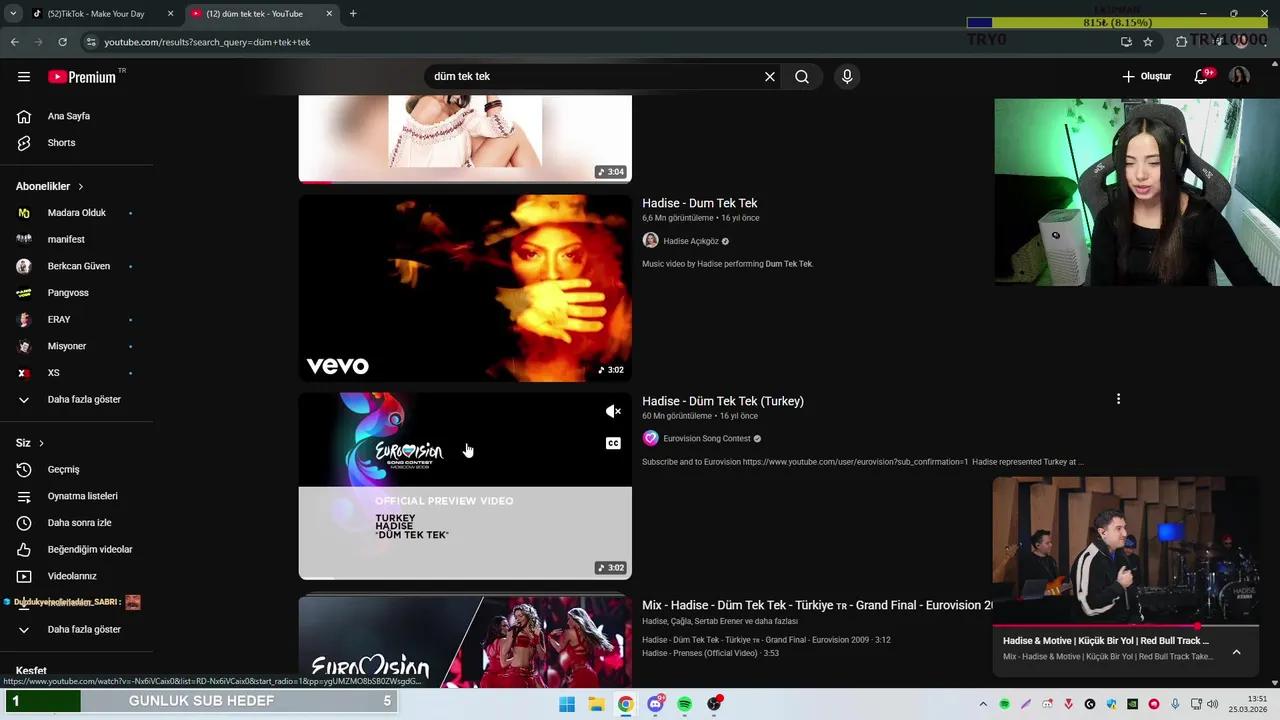
Task: Visit Hadise Açıkgöz channel link
Action: [x=691, y=241]
